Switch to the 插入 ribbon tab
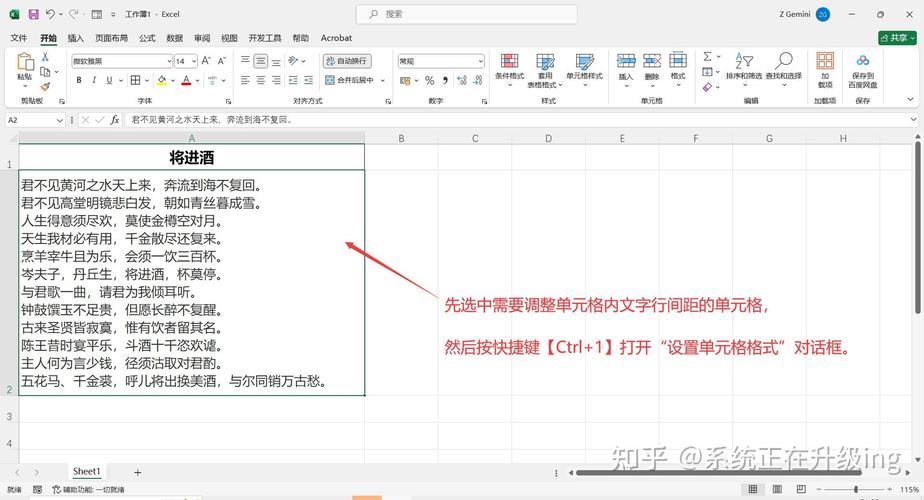This screenshot has height=500, width=924. (75, 38)
